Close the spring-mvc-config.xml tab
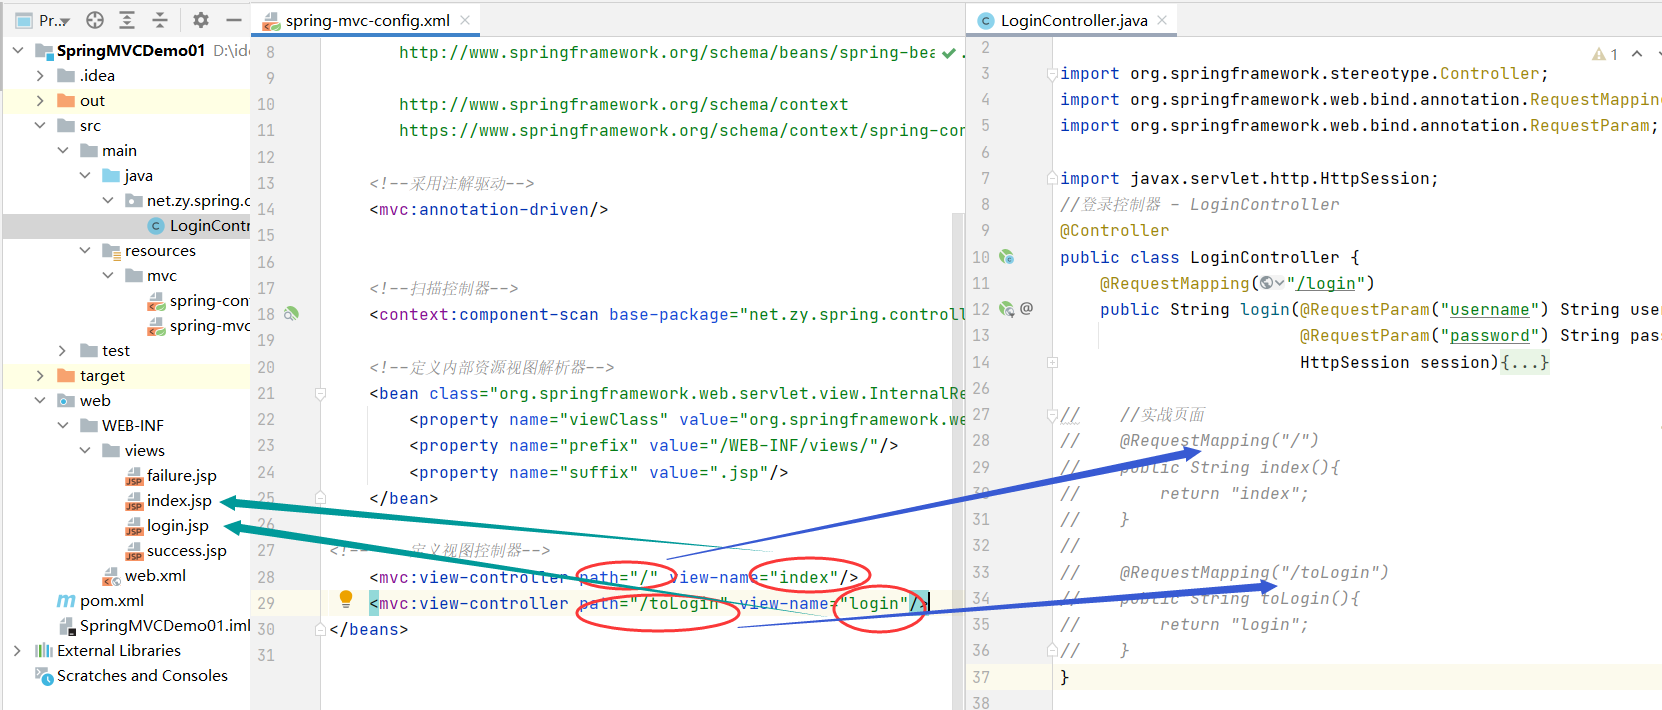The image size is (1662, 710). (x=465, y=20)
